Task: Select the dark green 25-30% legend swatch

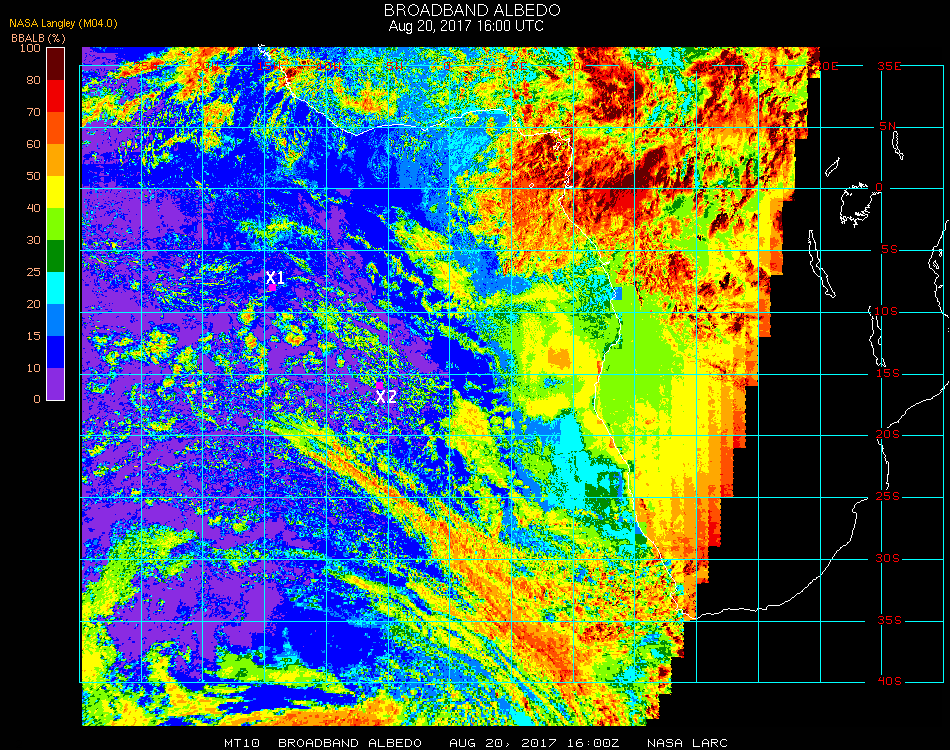Action: coord(56,256)
